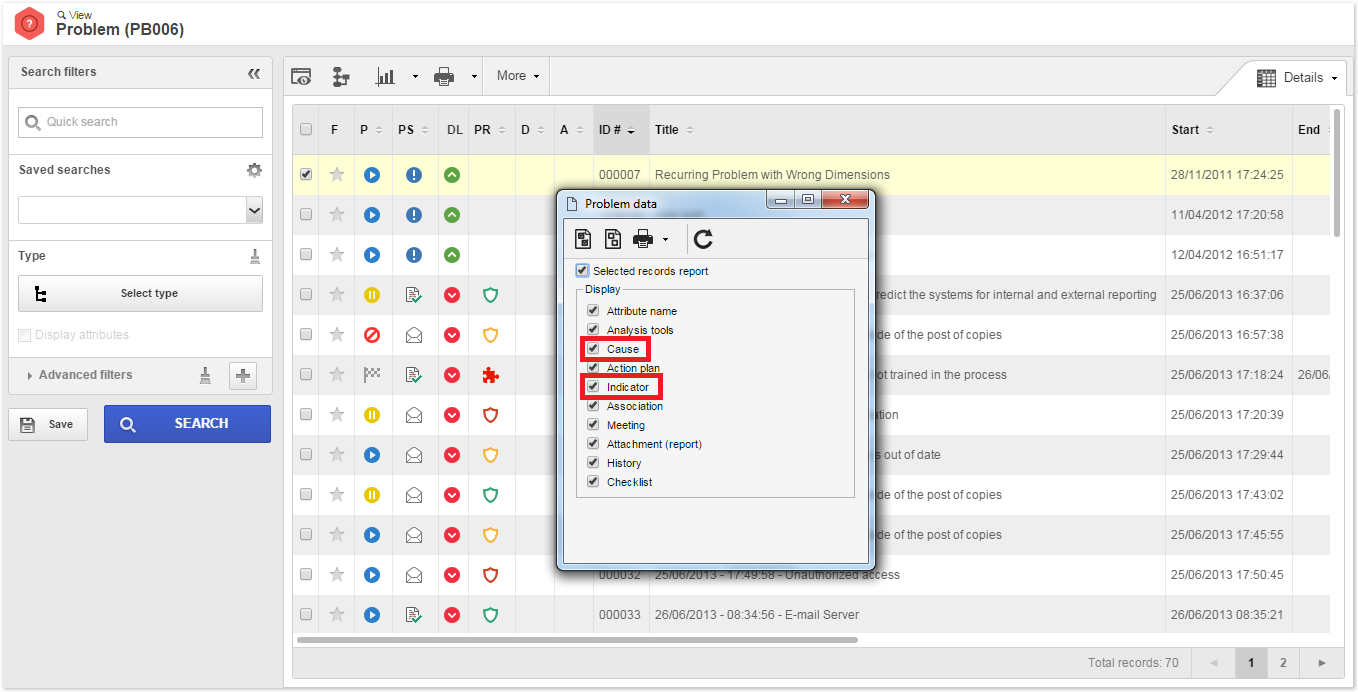Click the green shield icon for record 000033
The image size is (1358, 692).
[490, 615]
